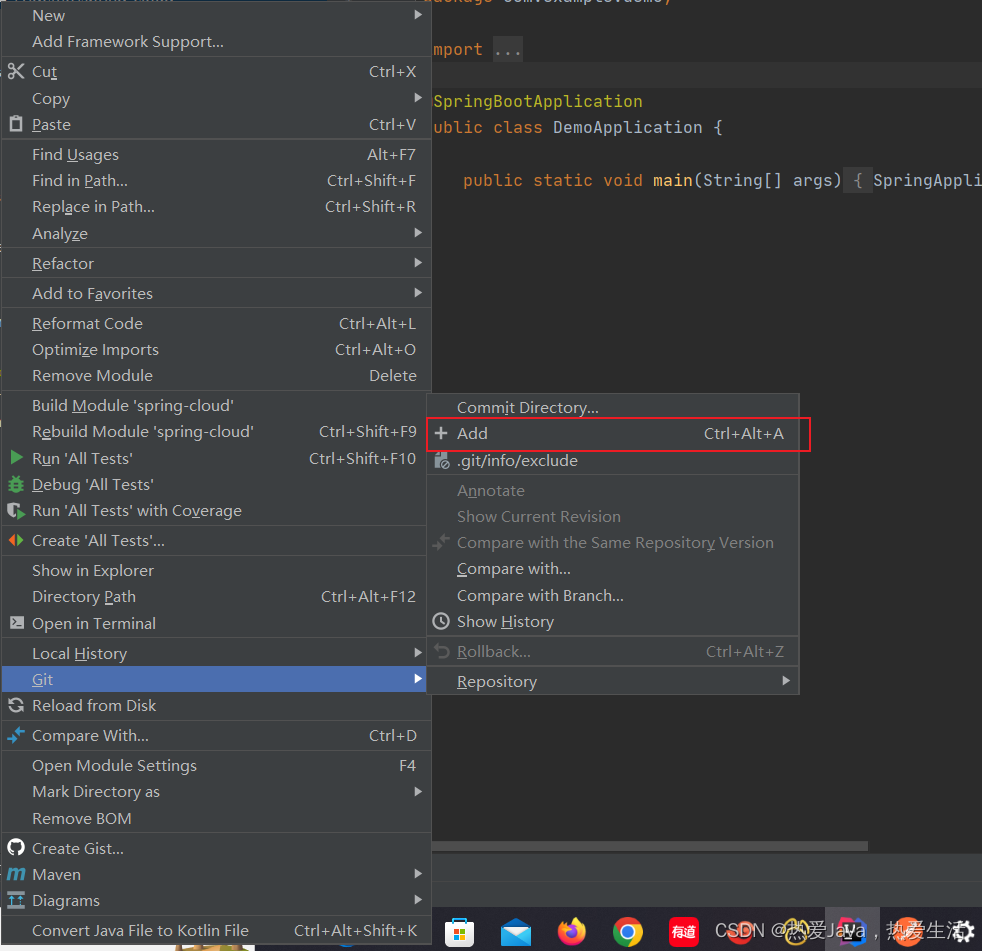Image resolution: width=982 pixels, height=951 pixels.
Task: Click the Paste clipboard icon
Action: (x=16, y=124)
